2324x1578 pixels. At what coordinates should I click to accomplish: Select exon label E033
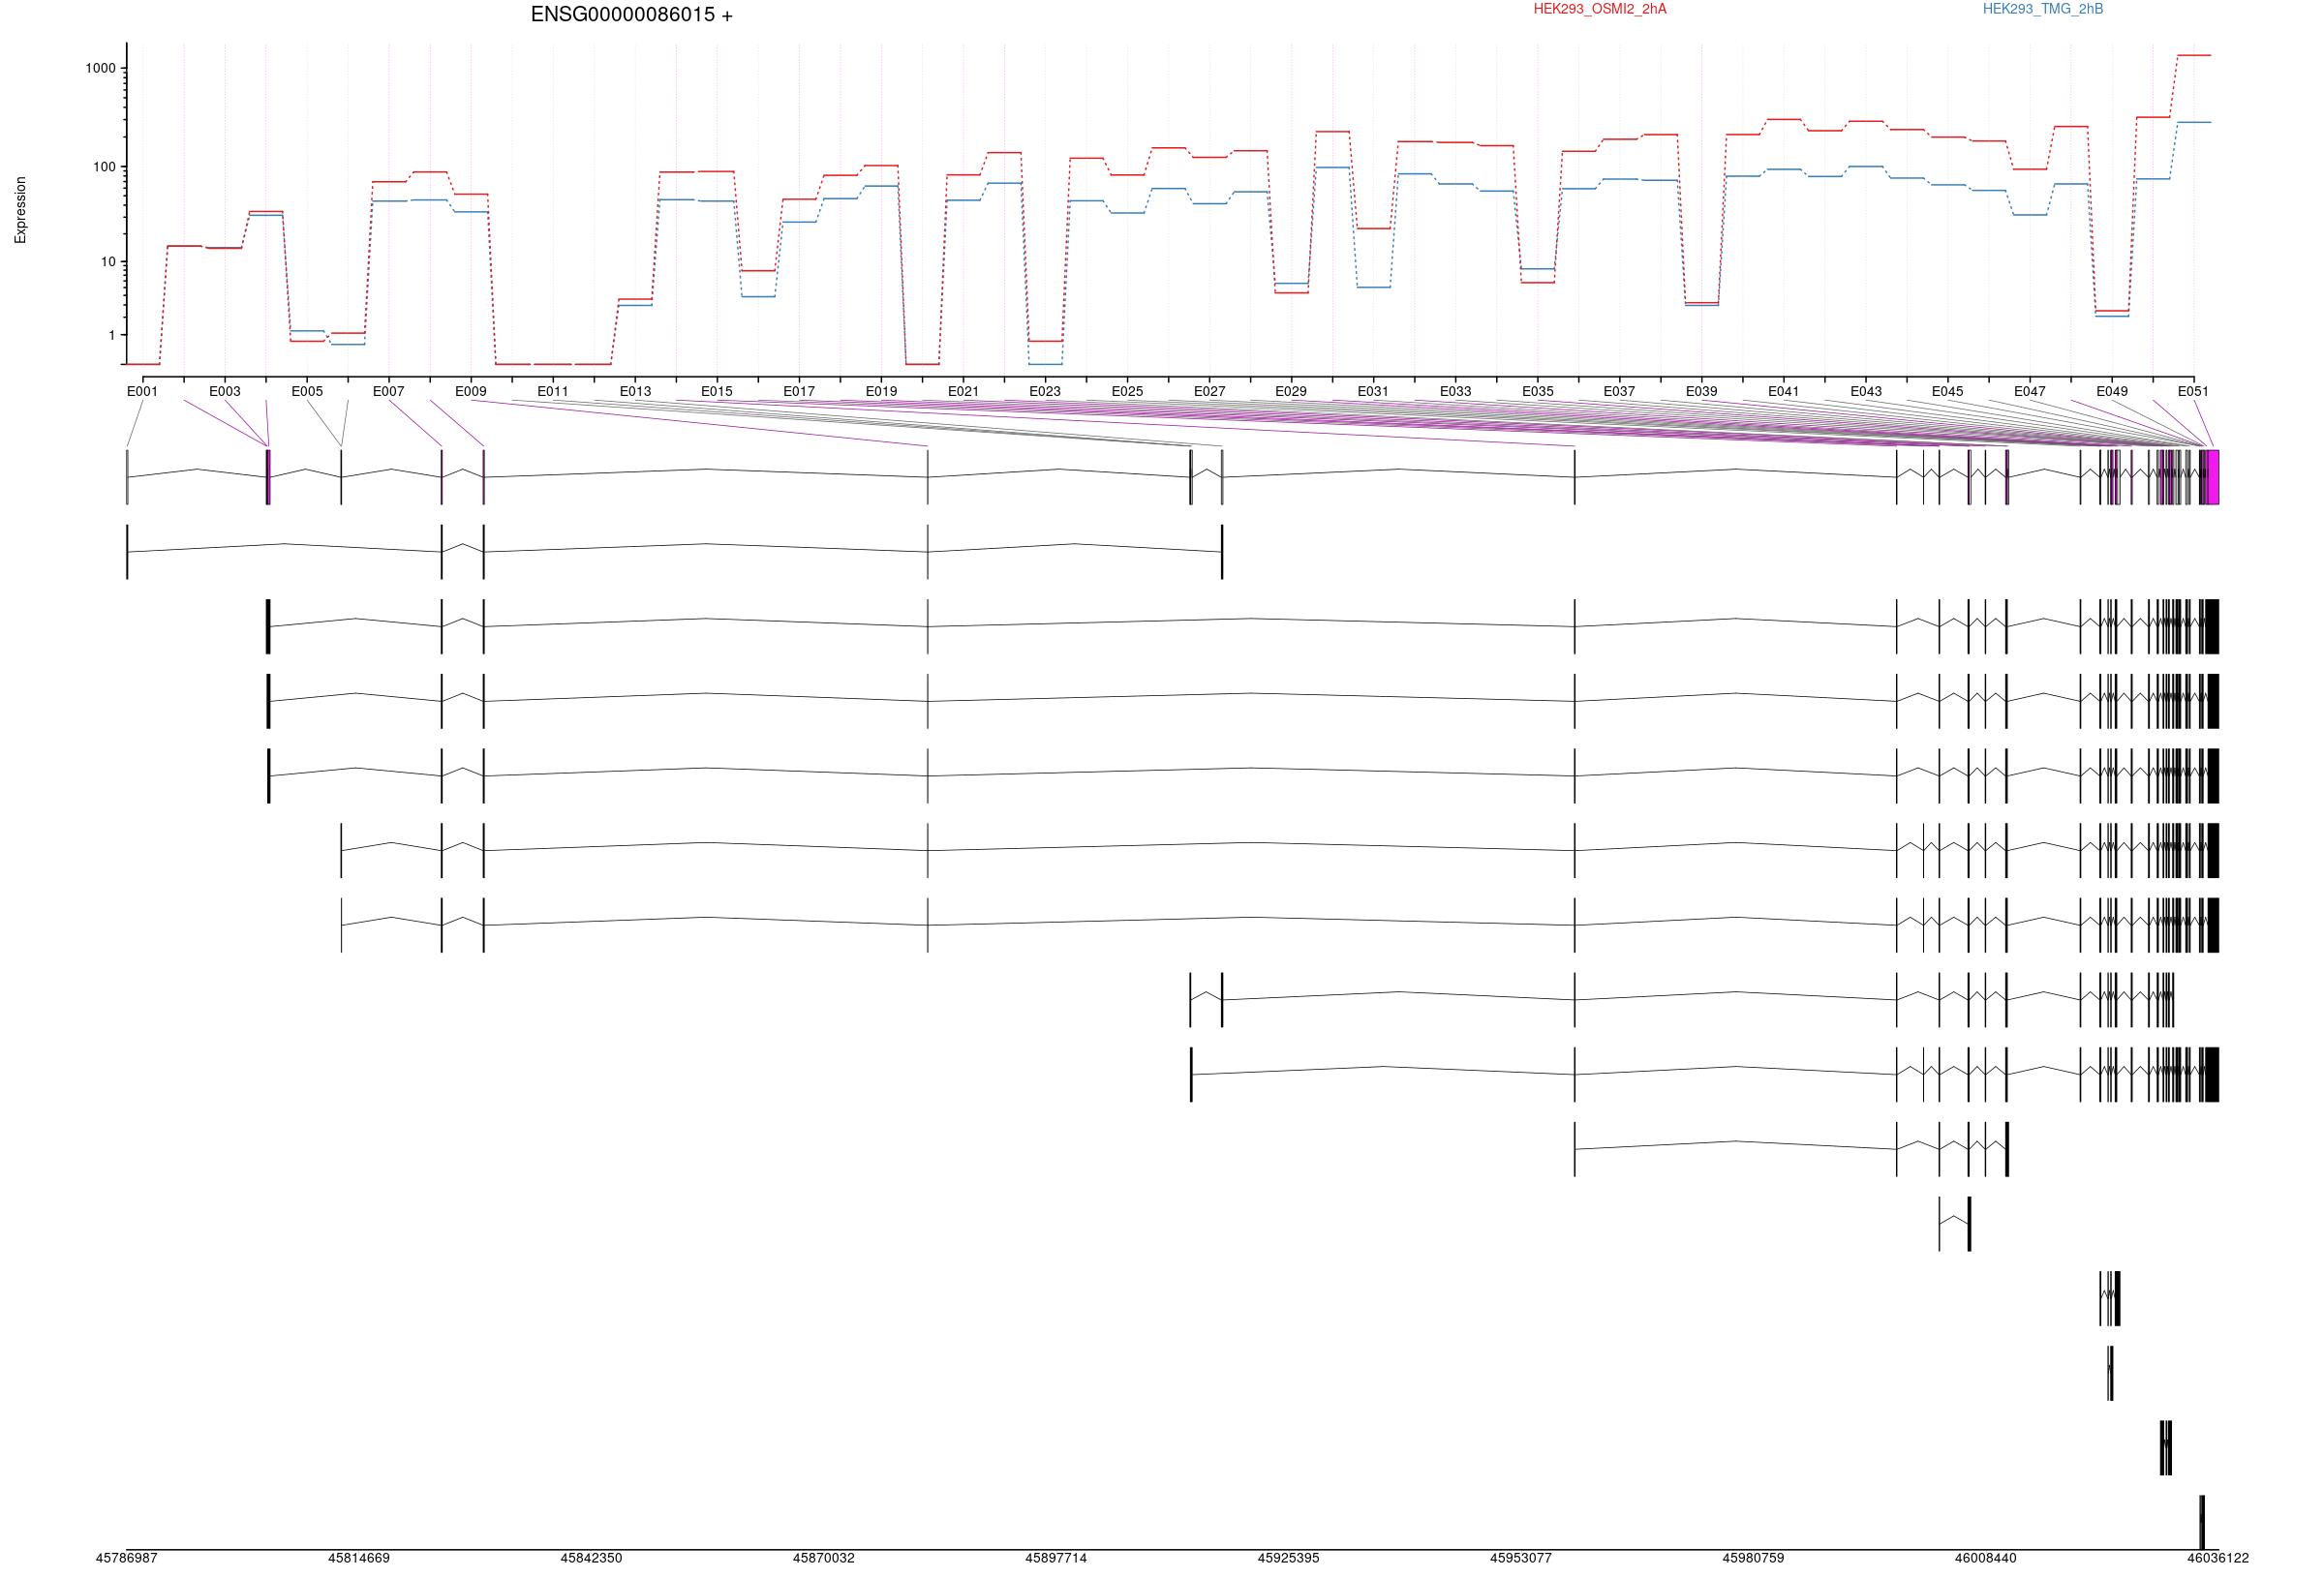[x=1455, y=392]
